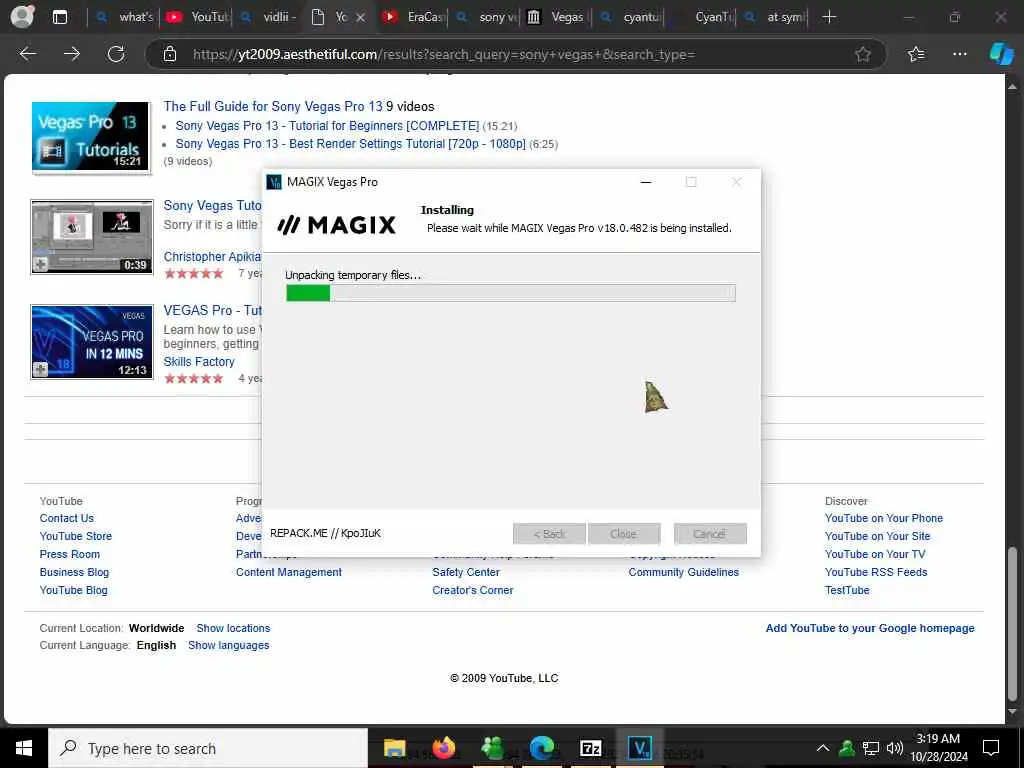
Task: Minimize the MAGIX Vegas Pro installer window
Action: (x=646, y=182)
